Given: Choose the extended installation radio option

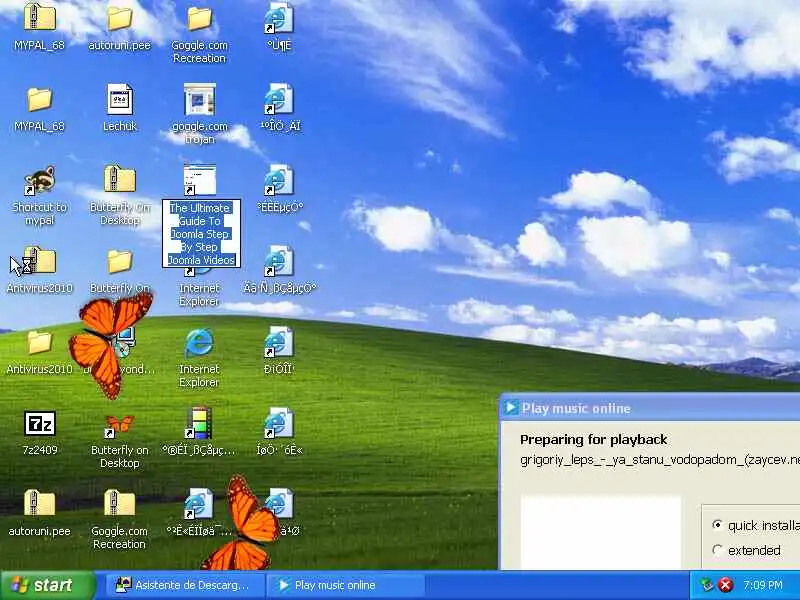Looking at the screenshot, I should [718, 550].
